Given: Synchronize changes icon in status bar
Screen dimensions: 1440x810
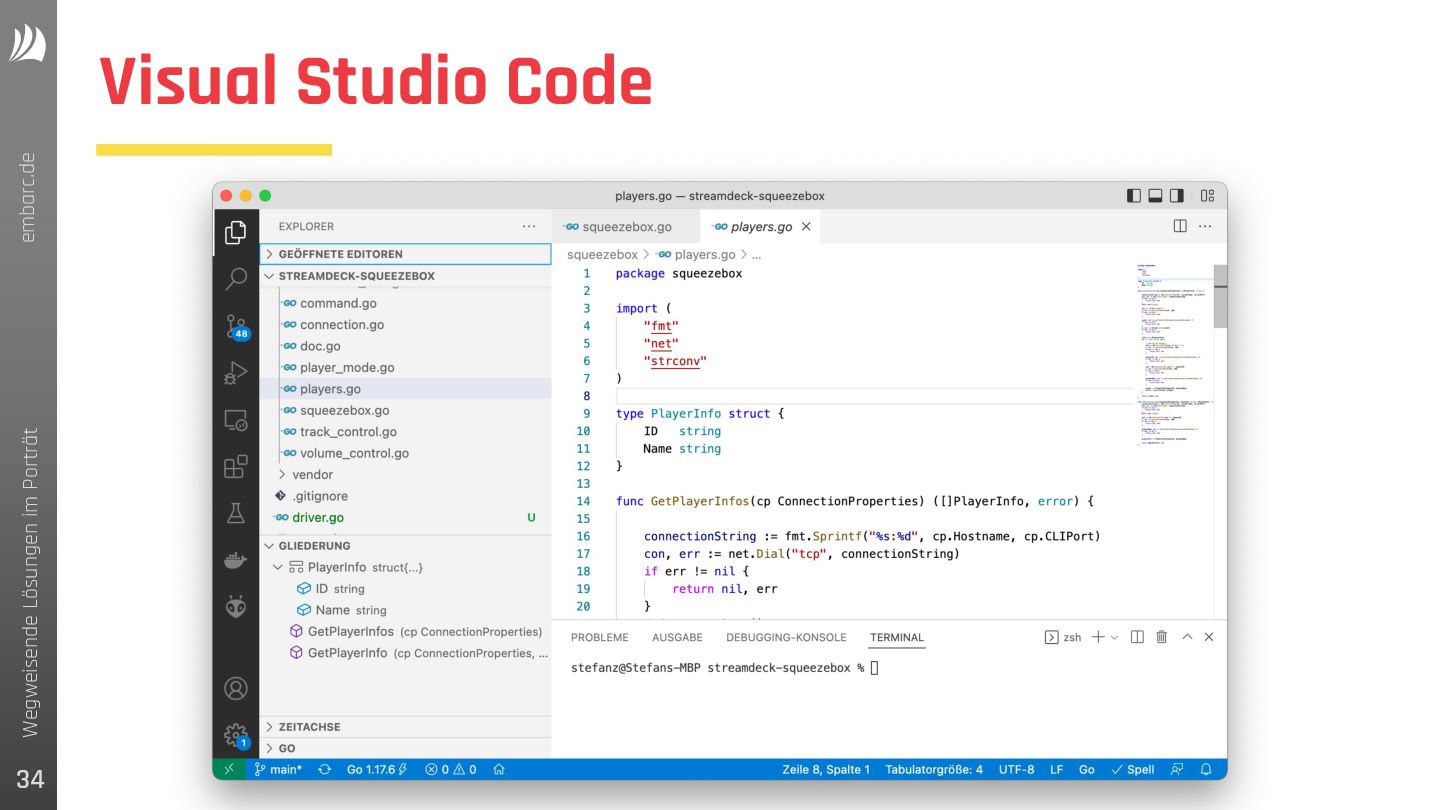Looking at the screenshot, I should click(x=324, y=769).
